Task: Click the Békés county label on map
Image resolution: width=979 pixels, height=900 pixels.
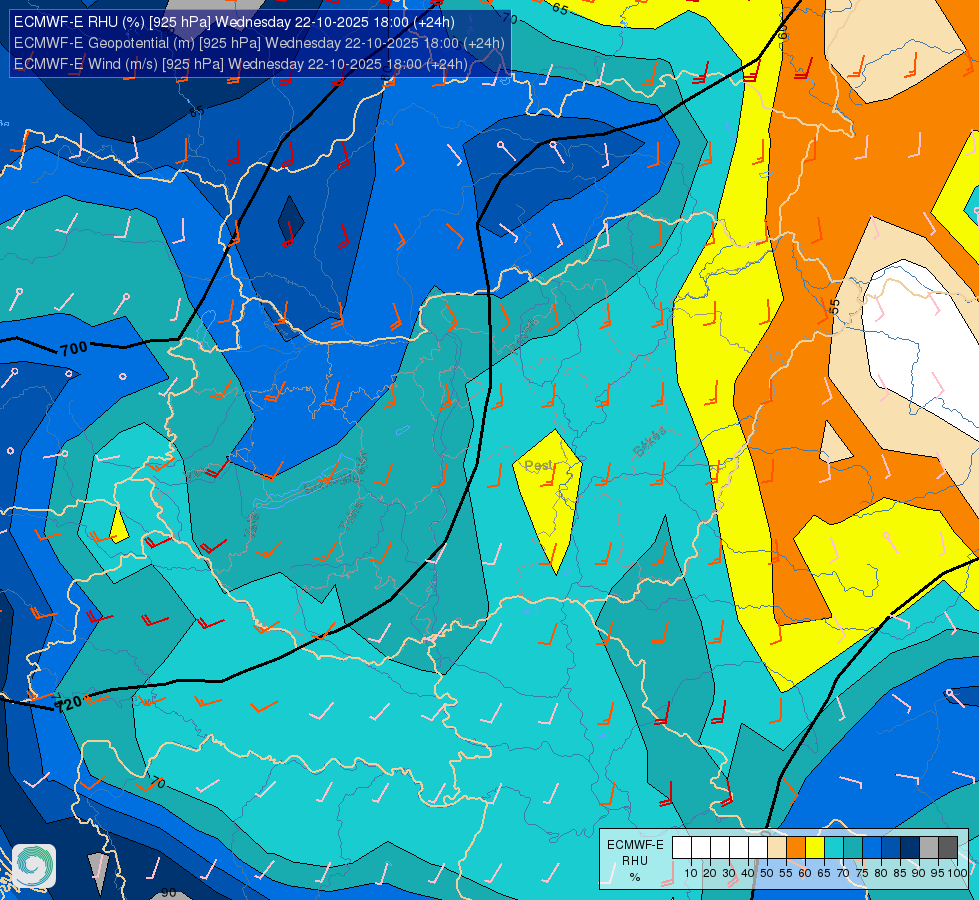Action: (650, 442)
